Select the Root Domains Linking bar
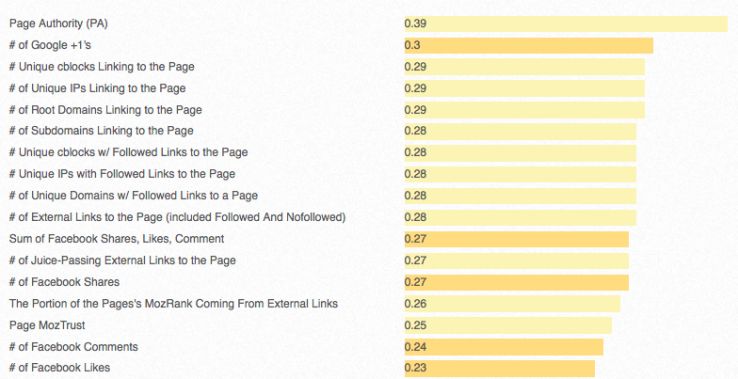 [x=524, y=110]
